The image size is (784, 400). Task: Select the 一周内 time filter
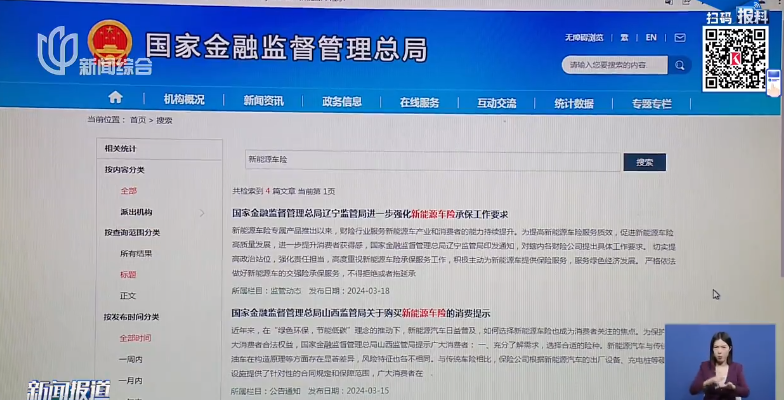click(130, 359)
